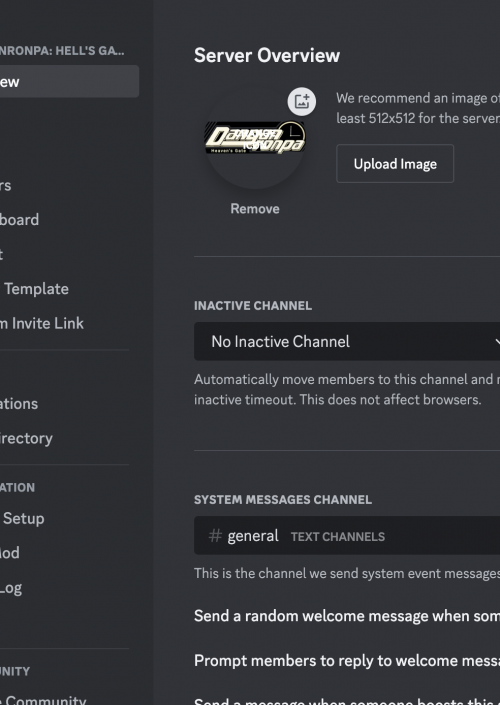Remove the server icon via Remove link
Image resolution: width=500 pixels, height=705 pixels.
point(255,209)
